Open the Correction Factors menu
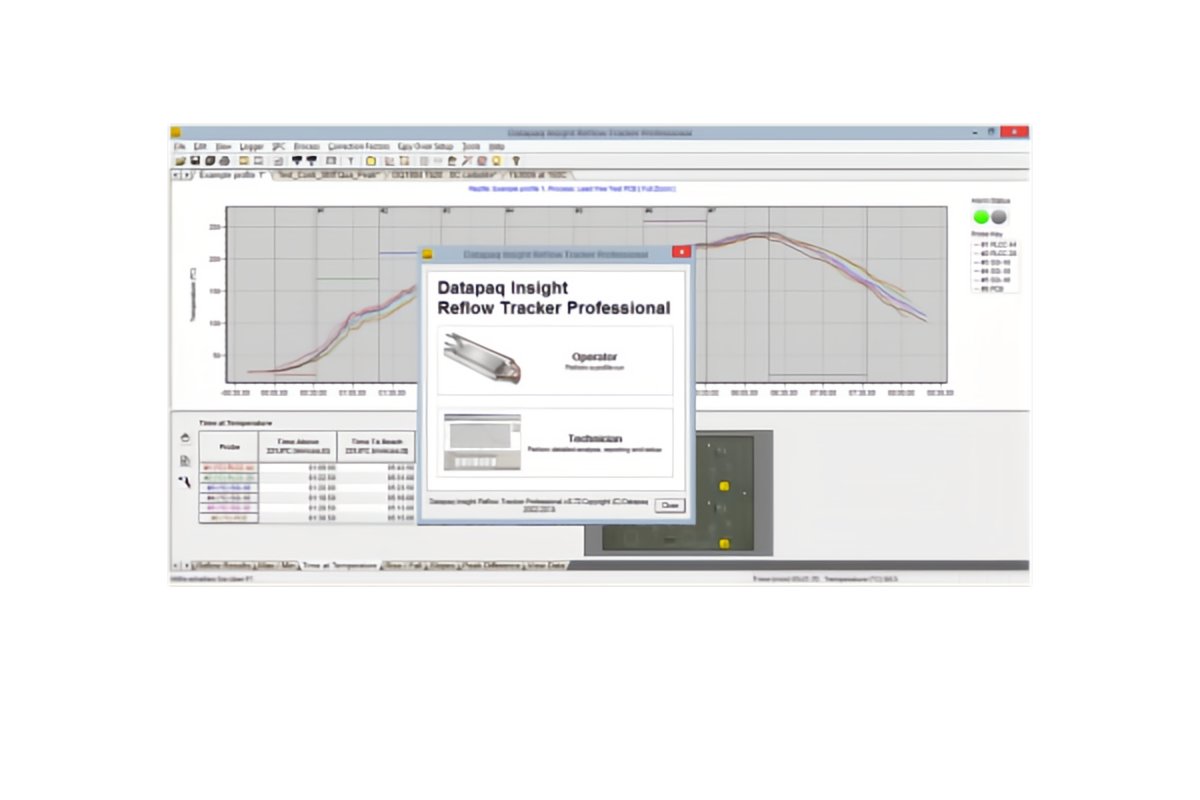The height and width of the screenshot is (800, 1200). click(x=359, y=146)
